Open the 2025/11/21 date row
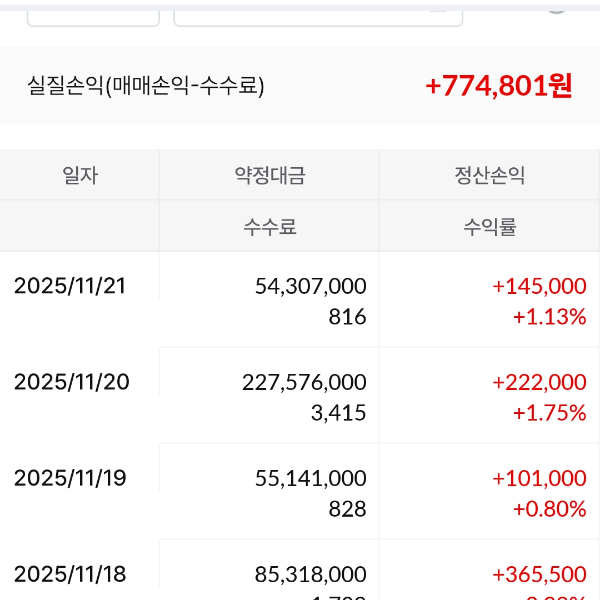 (70, 286)
